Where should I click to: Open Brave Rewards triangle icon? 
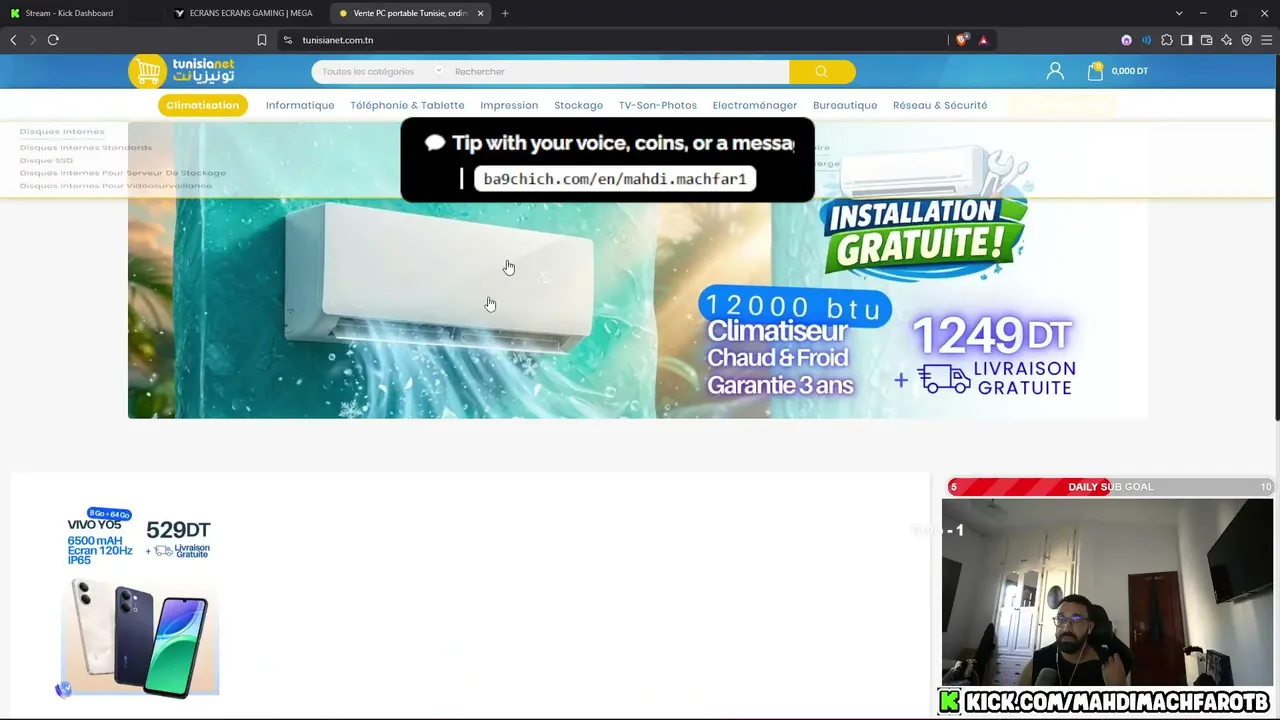coord(984,40)
